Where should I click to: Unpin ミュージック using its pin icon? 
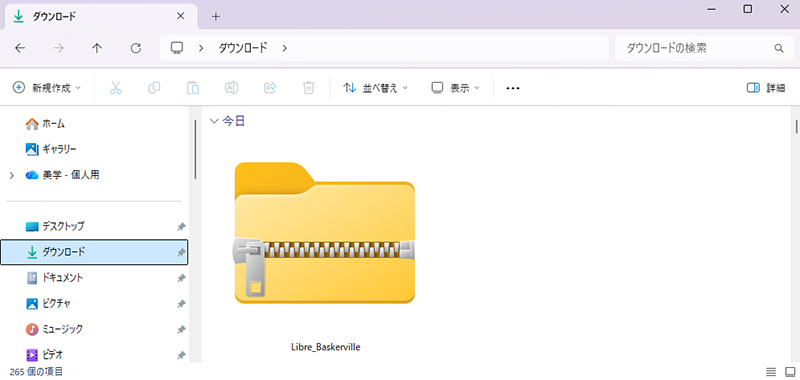click(x=181, y=330)
